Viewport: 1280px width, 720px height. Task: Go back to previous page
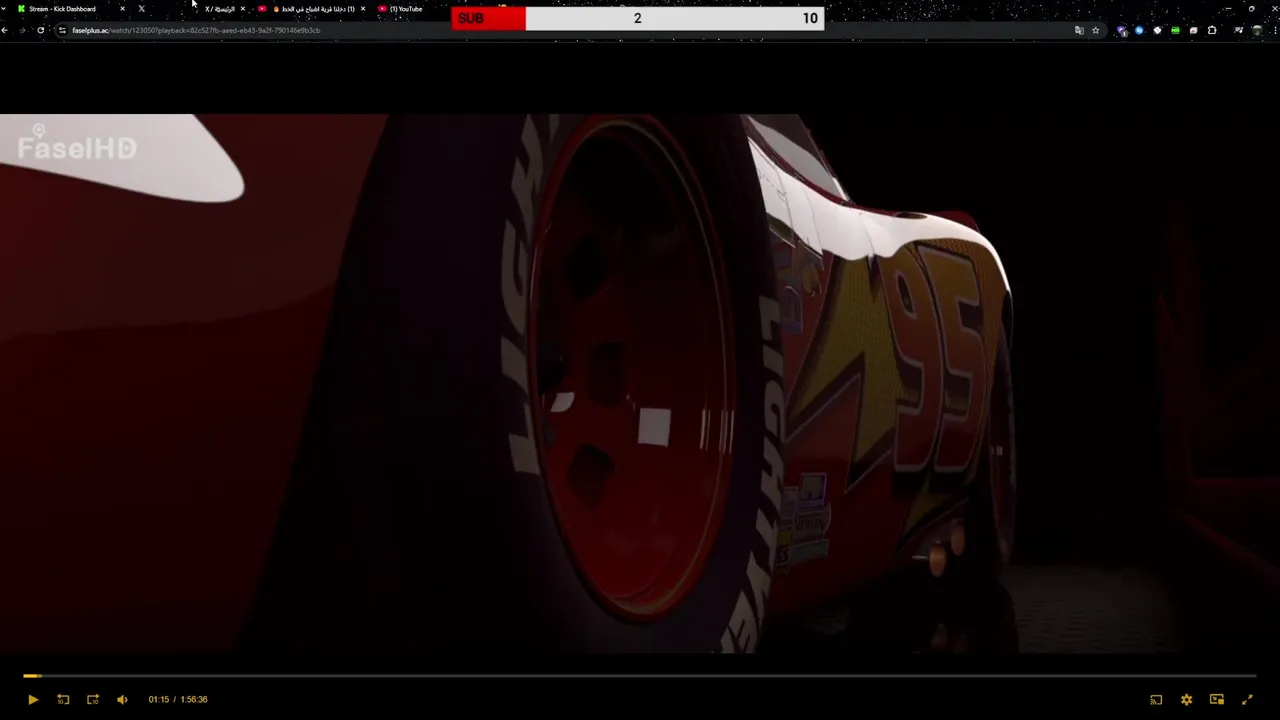pos(5,30)
